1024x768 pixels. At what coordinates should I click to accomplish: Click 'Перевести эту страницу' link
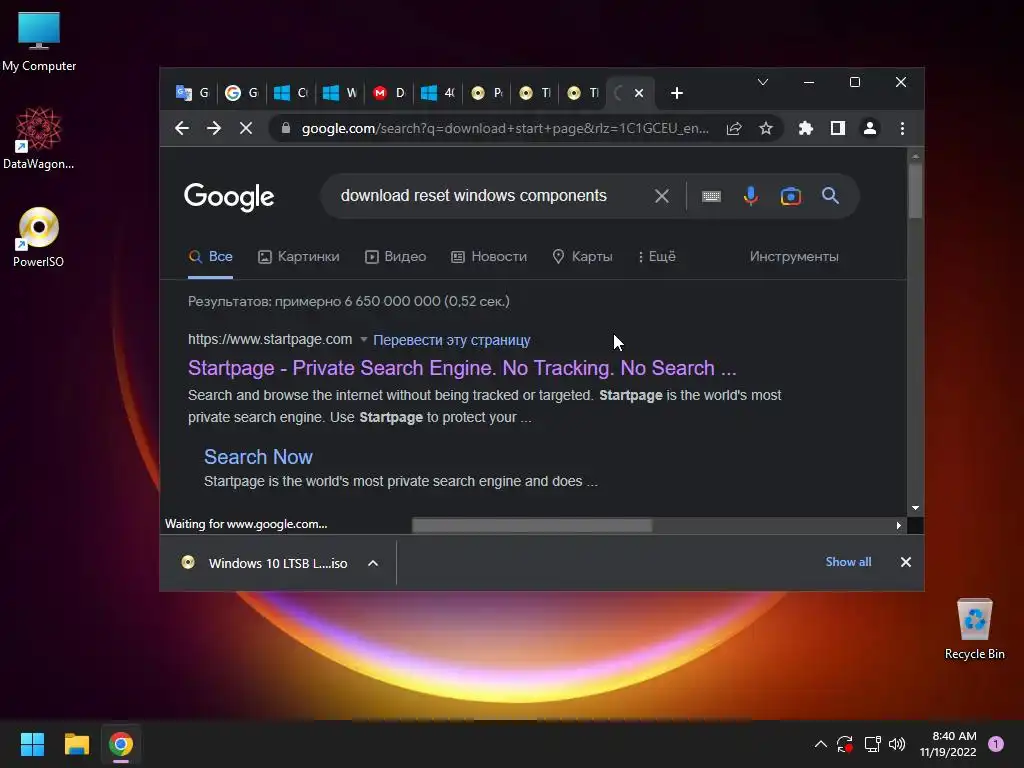(451, 340)
